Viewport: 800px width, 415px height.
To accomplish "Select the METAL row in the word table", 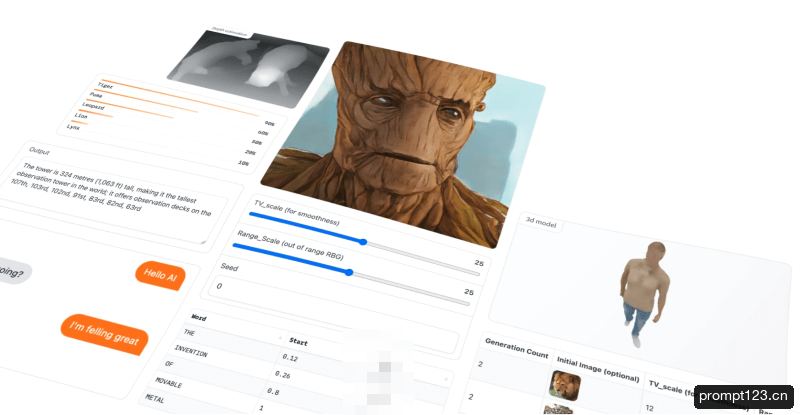I will (x=155, y=399).
